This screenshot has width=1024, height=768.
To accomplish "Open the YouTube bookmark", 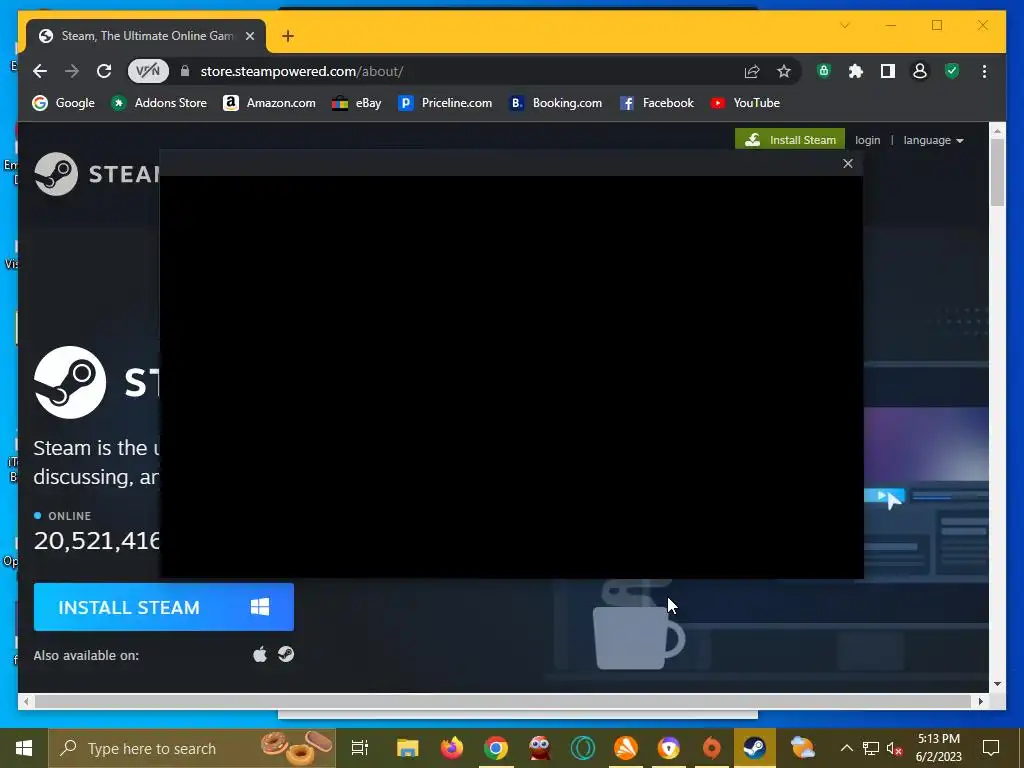I will (745, 103).
